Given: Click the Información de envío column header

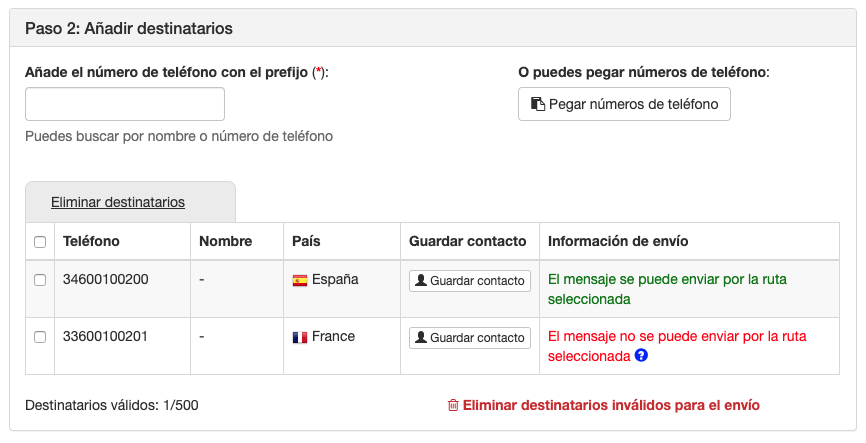Looking at the screenshot, I should [x=618, y=241].
